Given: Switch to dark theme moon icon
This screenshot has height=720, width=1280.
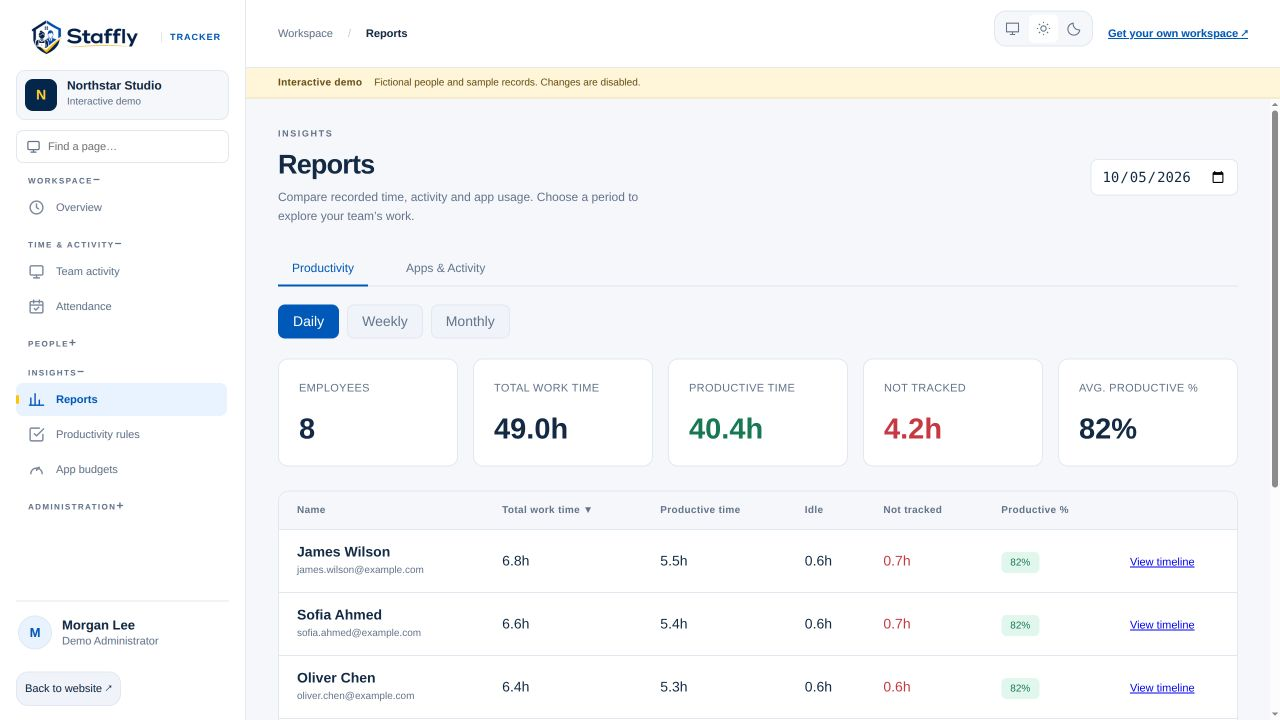Looking at the screenshot, I should point(1074,29).
